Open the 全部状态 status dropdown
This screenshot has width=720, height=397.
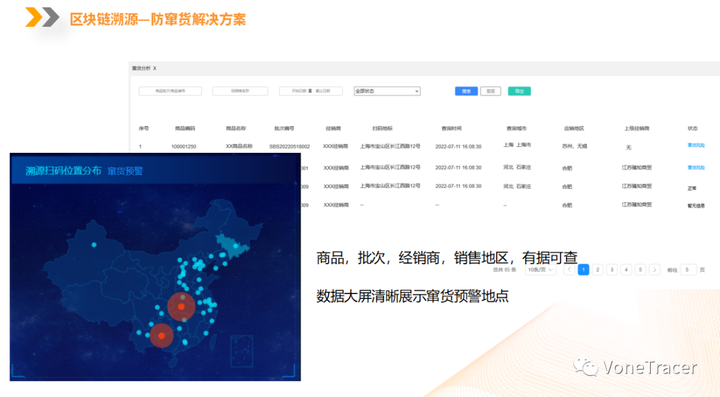pyautogui.click(x=387, y=91)
